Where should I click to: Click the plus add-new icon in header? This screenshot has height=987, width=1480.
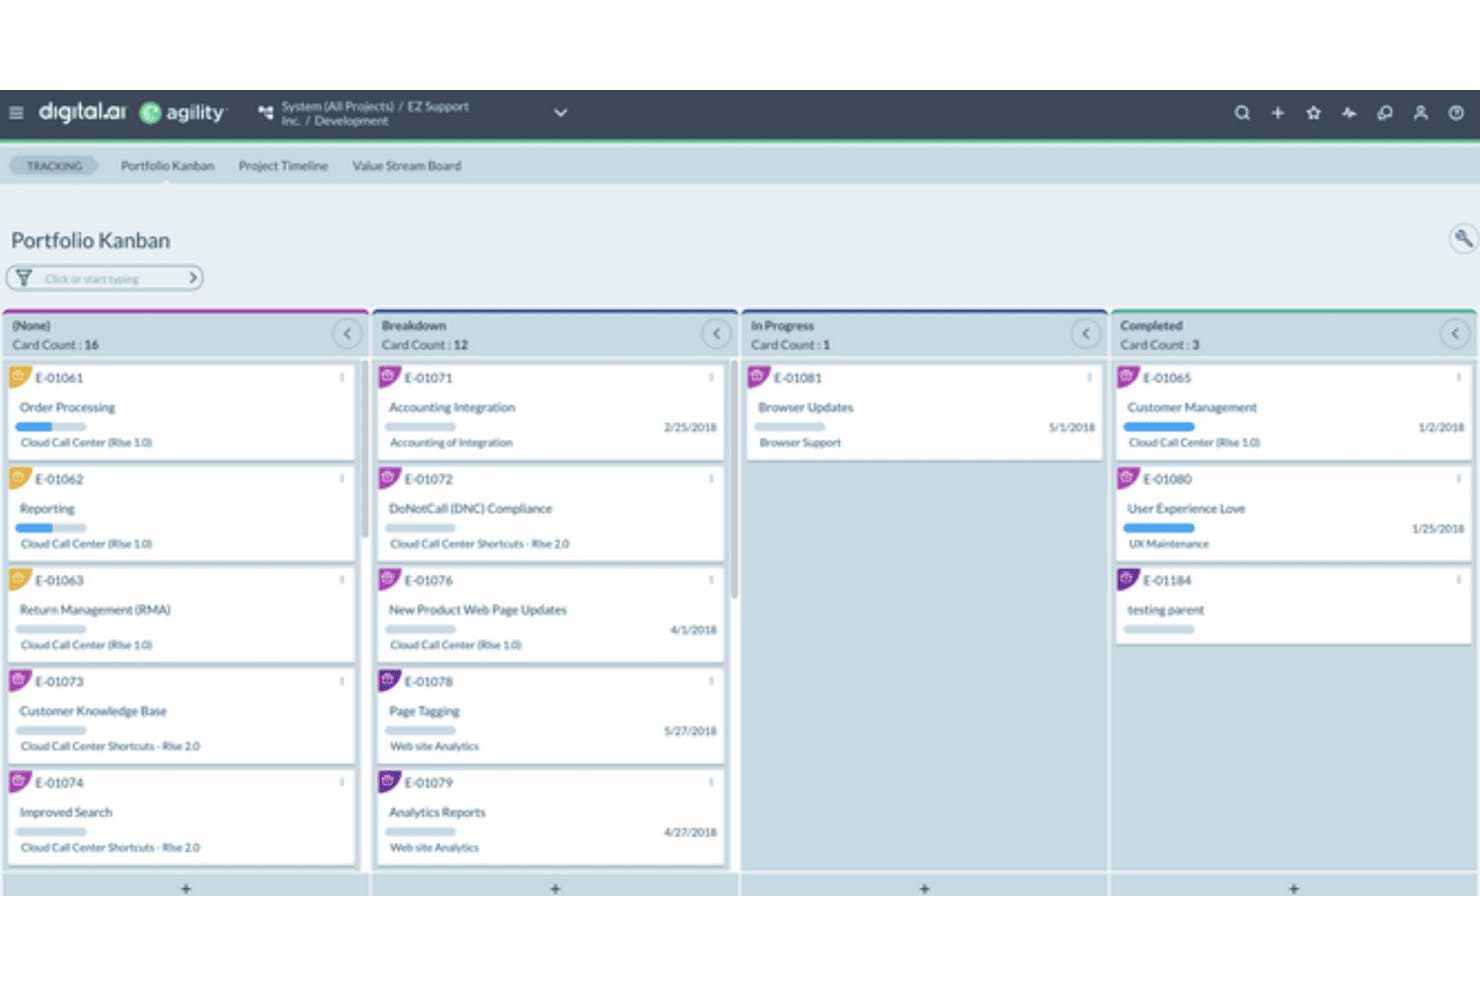point(1278,113)
